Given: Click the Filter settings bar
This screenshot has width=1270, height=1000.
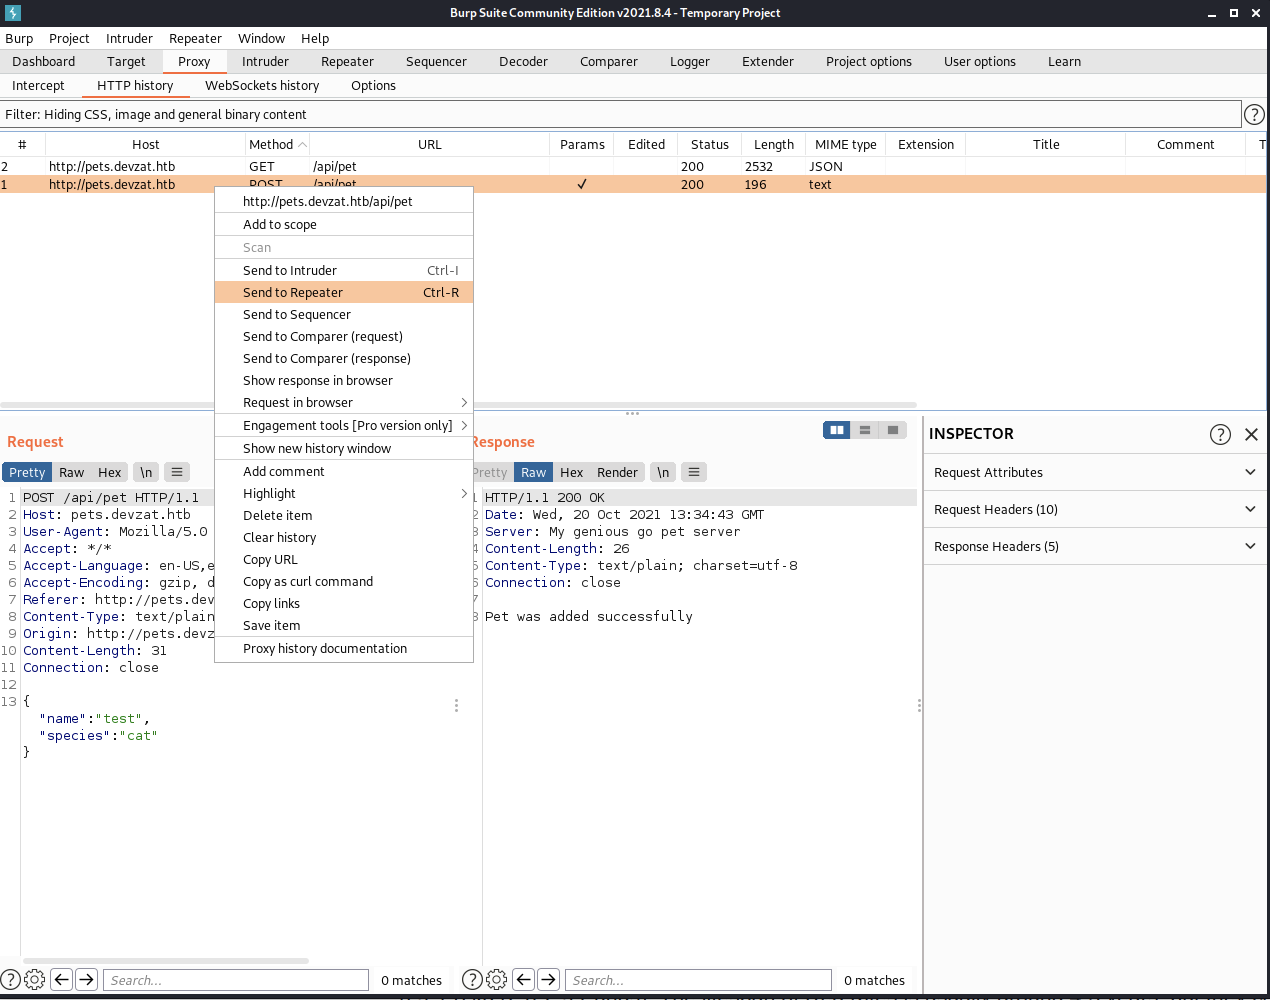Looking at the screenshot, I should coord(620,115).
